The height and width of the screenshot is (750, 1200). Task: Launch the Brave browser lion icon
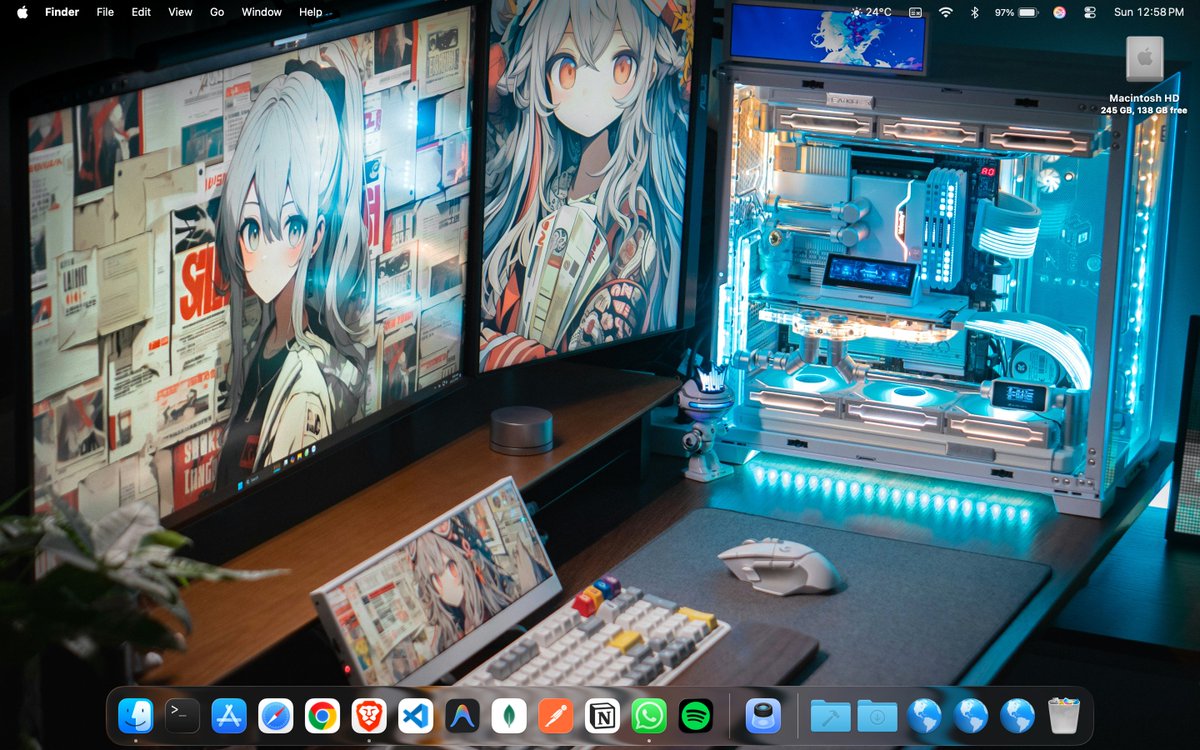click(369, 715)
